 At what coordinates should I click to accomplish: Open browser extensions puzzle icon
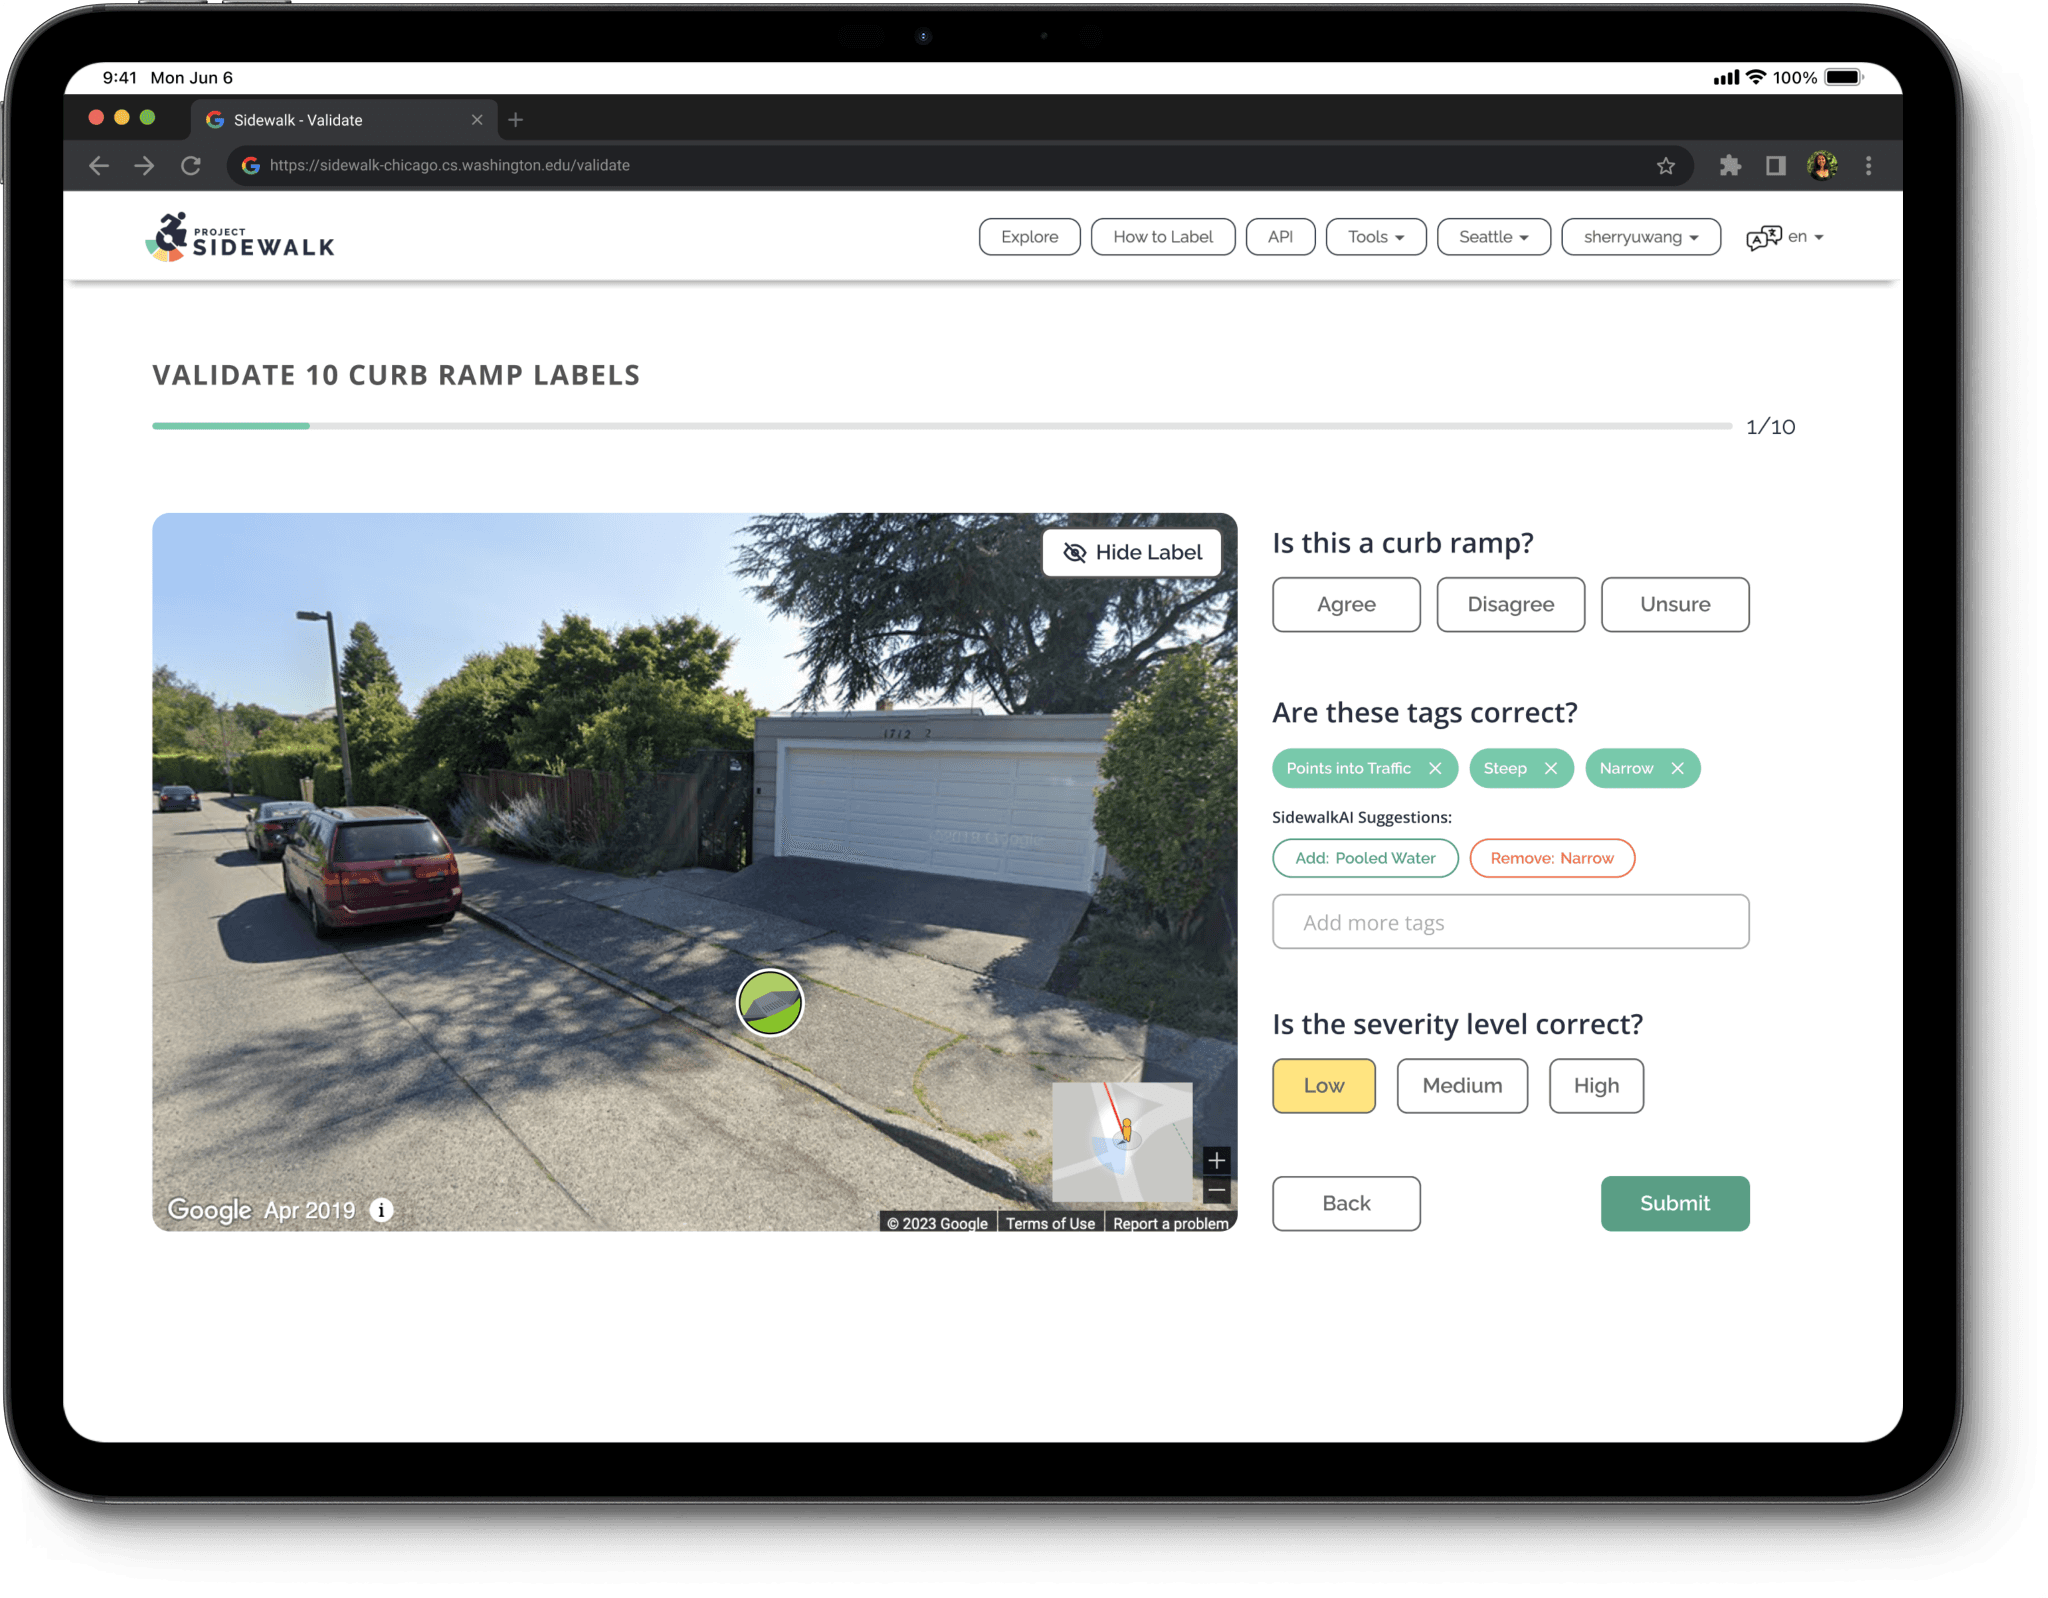tap(1730, 166)
